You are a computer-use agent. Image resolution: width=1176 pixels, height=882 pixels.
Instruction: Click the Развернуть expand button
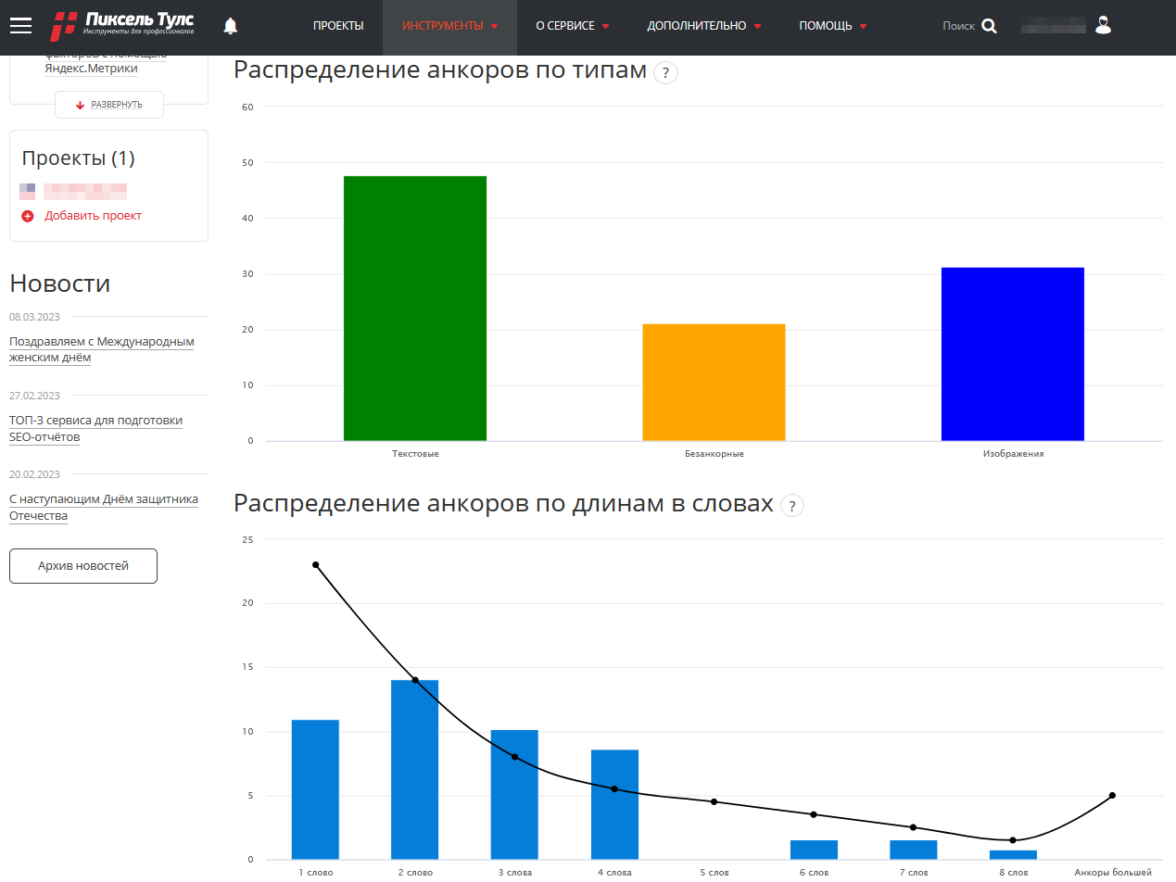(109, 105)
